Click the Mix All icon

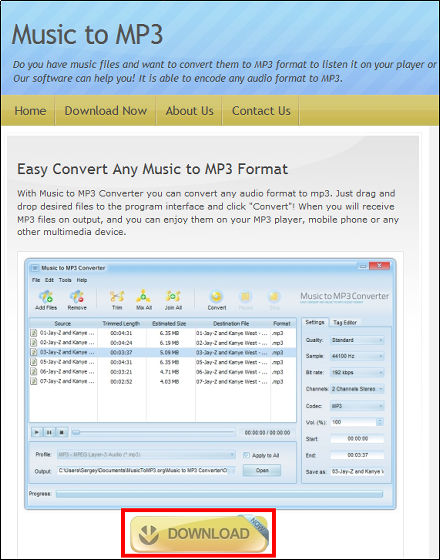click(x=144, y=296)
